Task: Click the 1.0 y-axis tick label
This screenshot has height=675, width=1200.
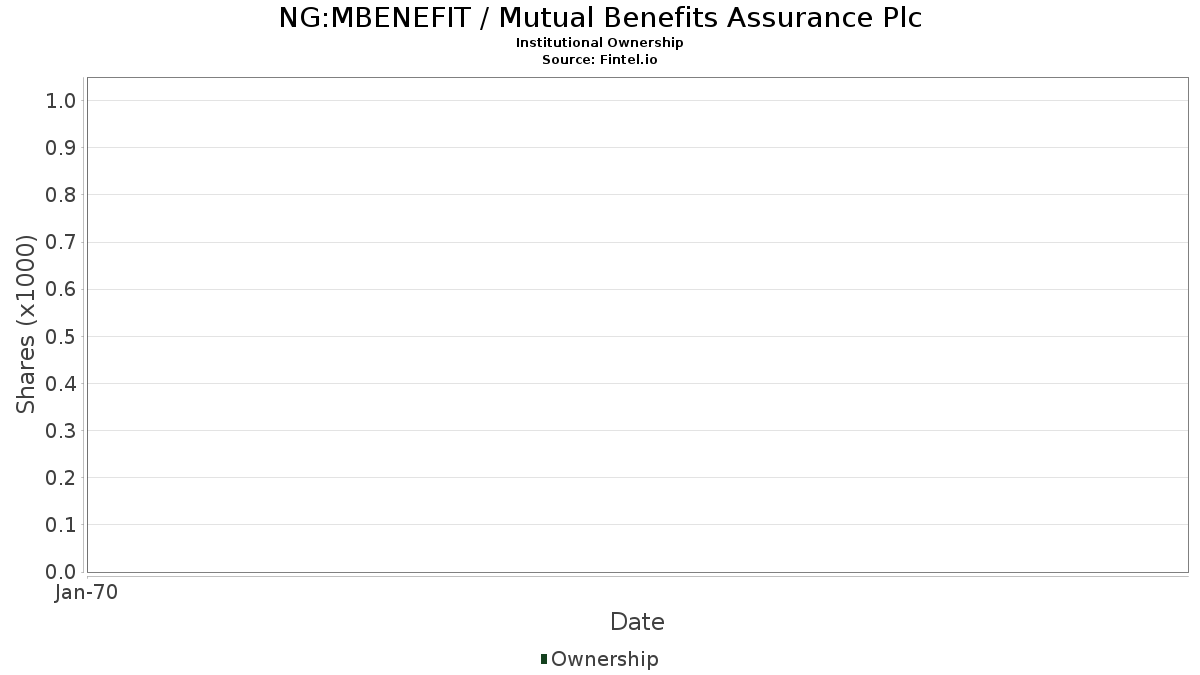Action: click(x=61, y=100)
